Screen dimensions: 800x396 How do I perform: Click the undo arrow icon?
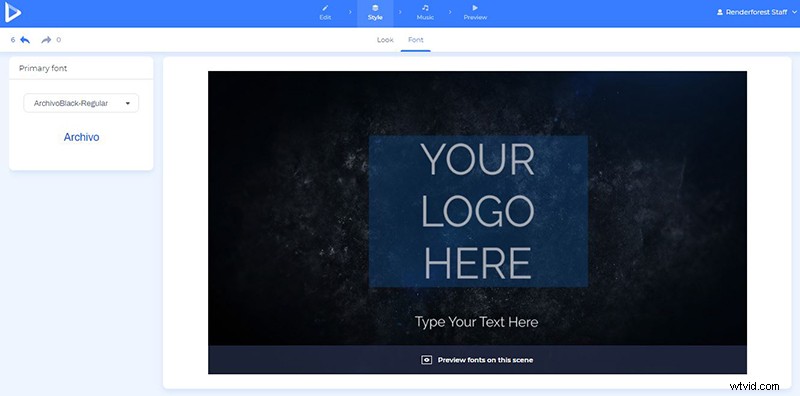tap(24, 40)
